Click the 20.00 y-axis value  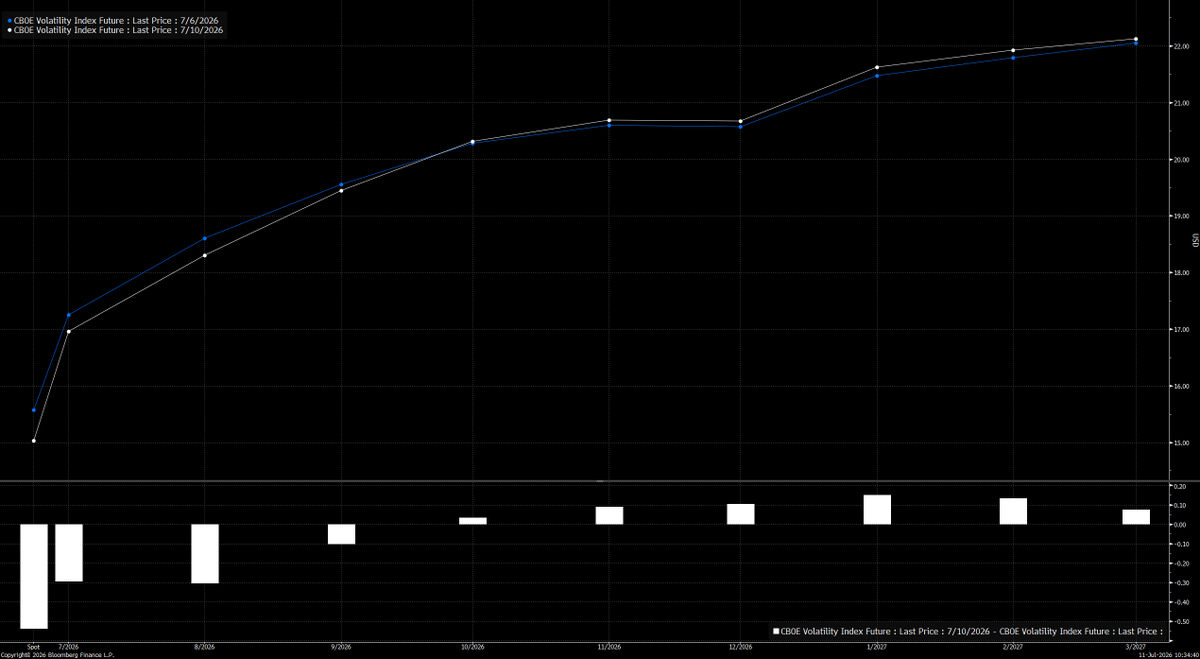[1181, 160]
